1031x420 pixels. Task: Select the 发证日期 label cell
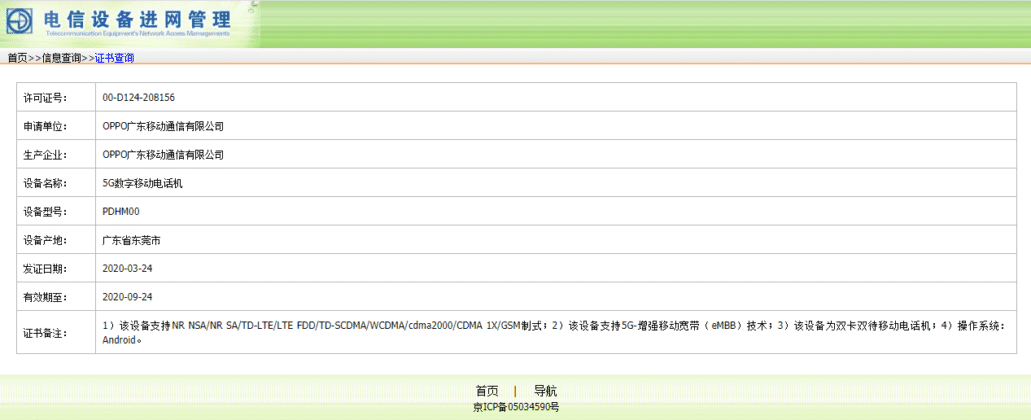[56, 269]
